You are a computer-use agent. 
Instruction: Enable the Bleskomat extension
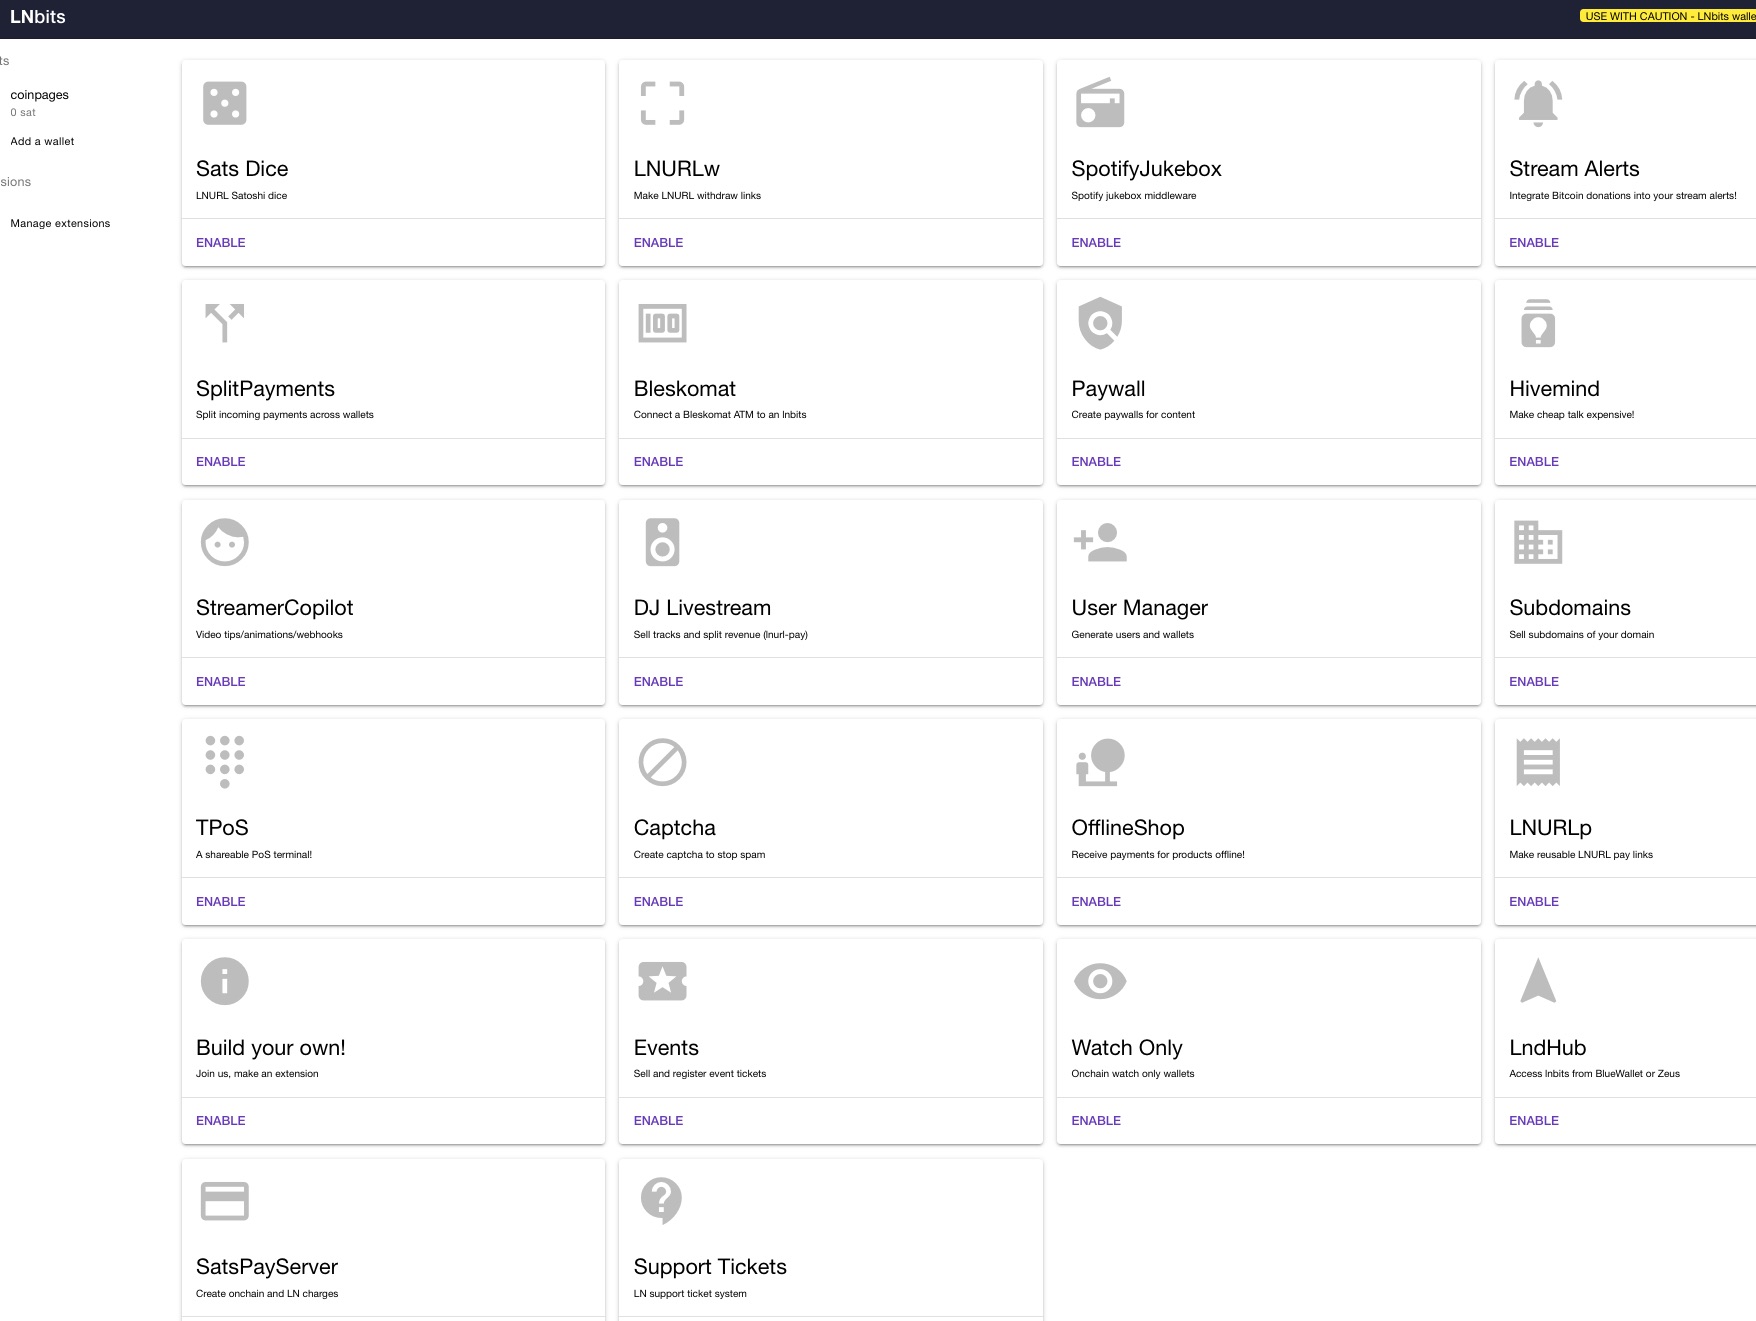(658, 461)
